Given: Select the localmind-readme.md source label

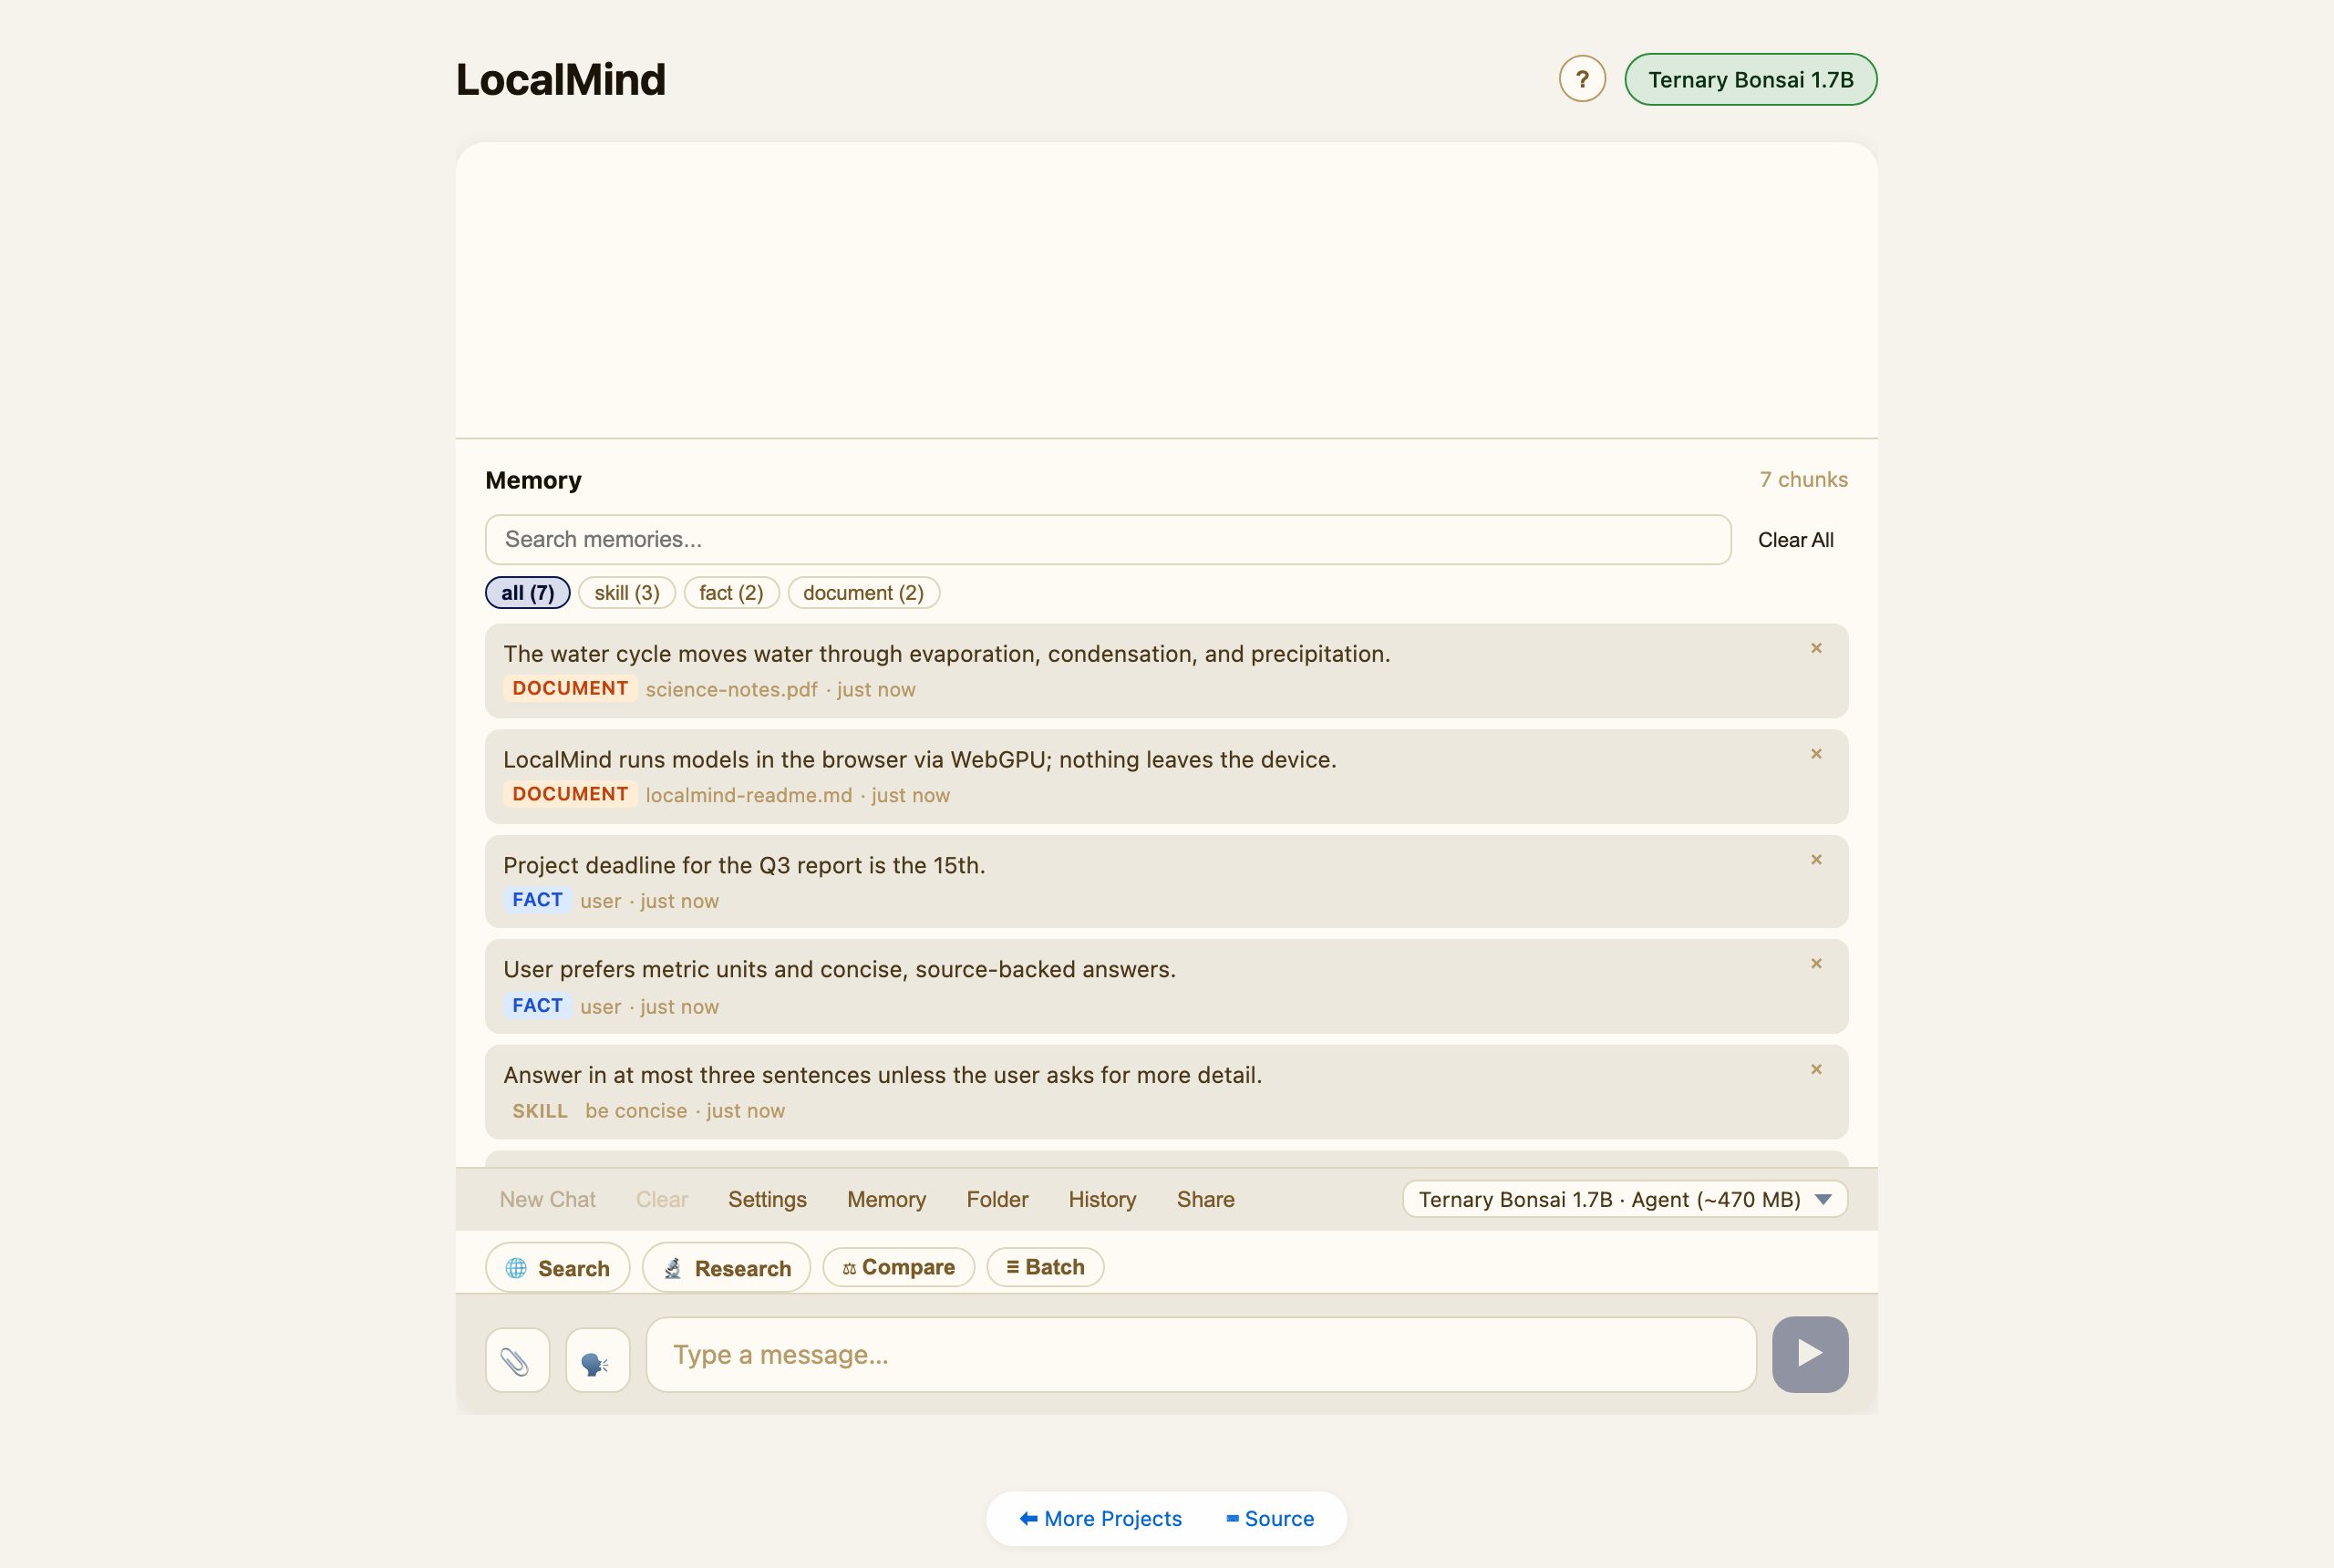Looking at the screenshot, I should [749, 795].
